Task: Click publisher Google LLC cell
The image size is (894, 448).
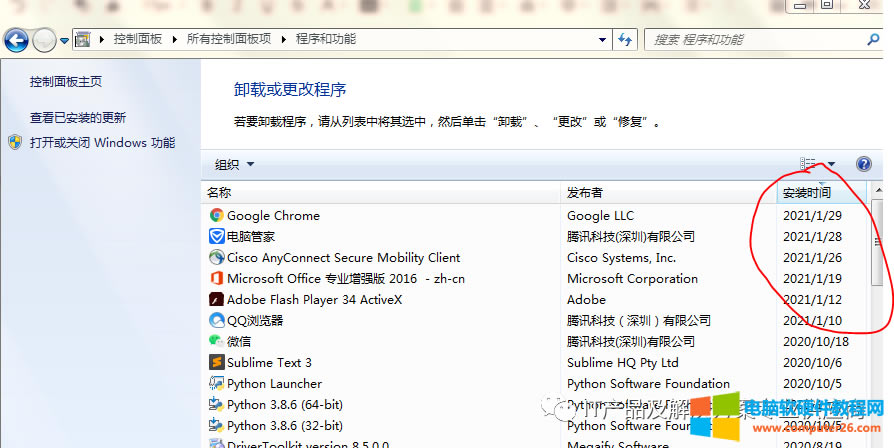Action: [600, 215]
